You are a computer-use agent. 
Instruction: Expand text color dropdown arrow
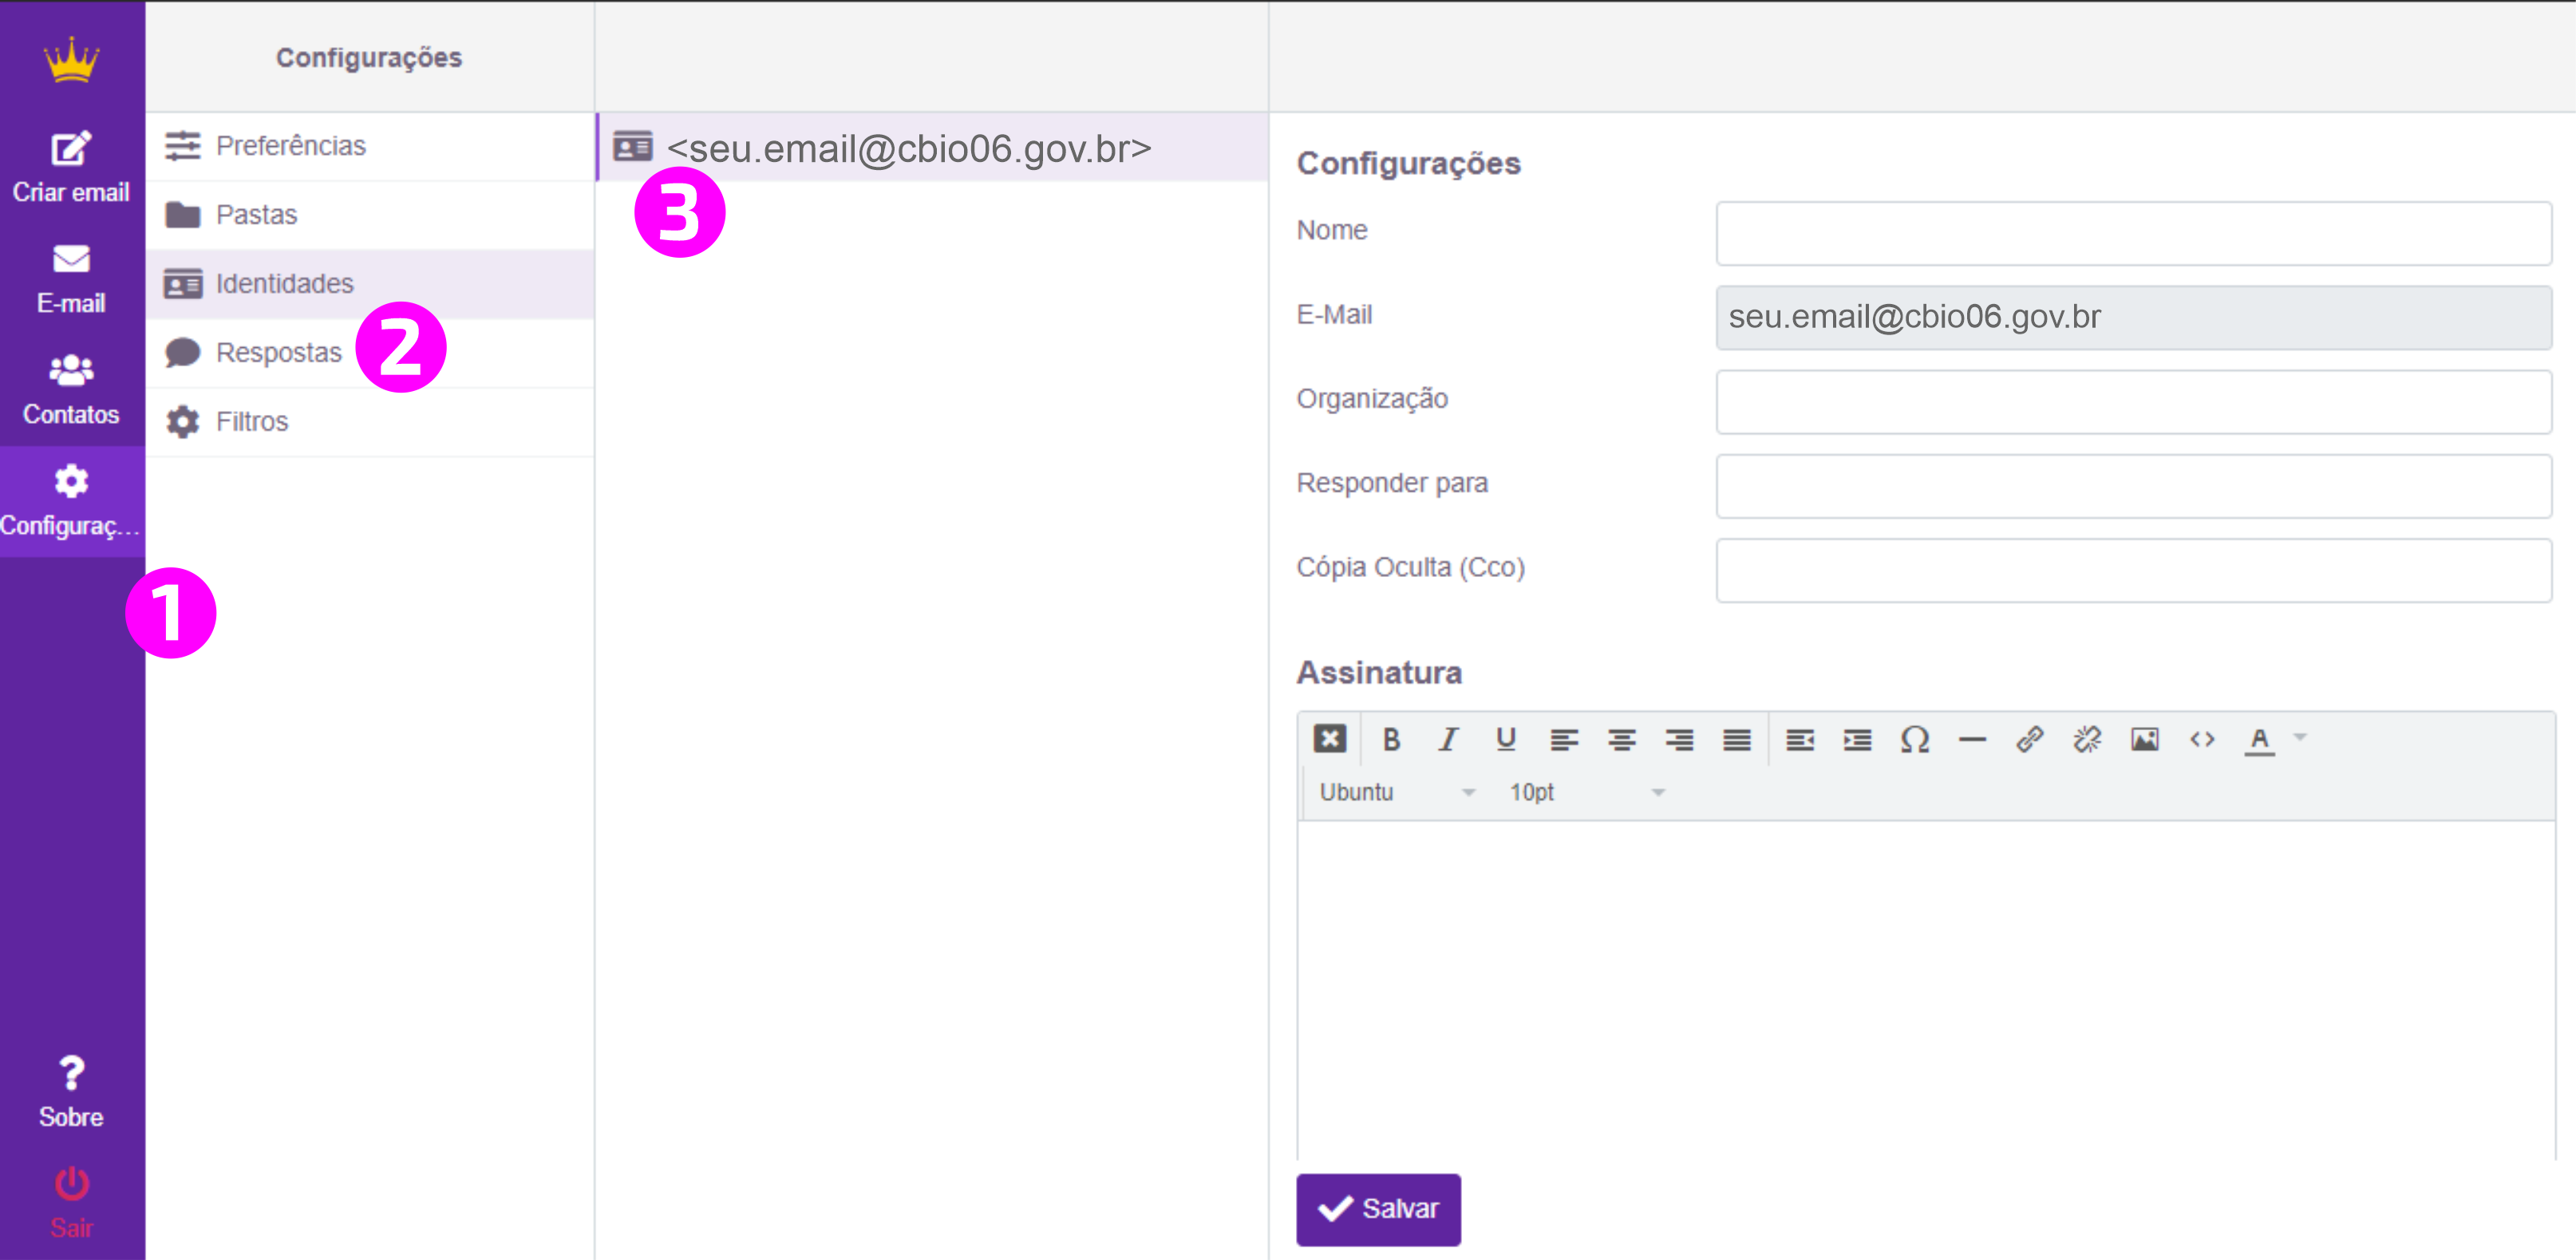(2300, 738)
